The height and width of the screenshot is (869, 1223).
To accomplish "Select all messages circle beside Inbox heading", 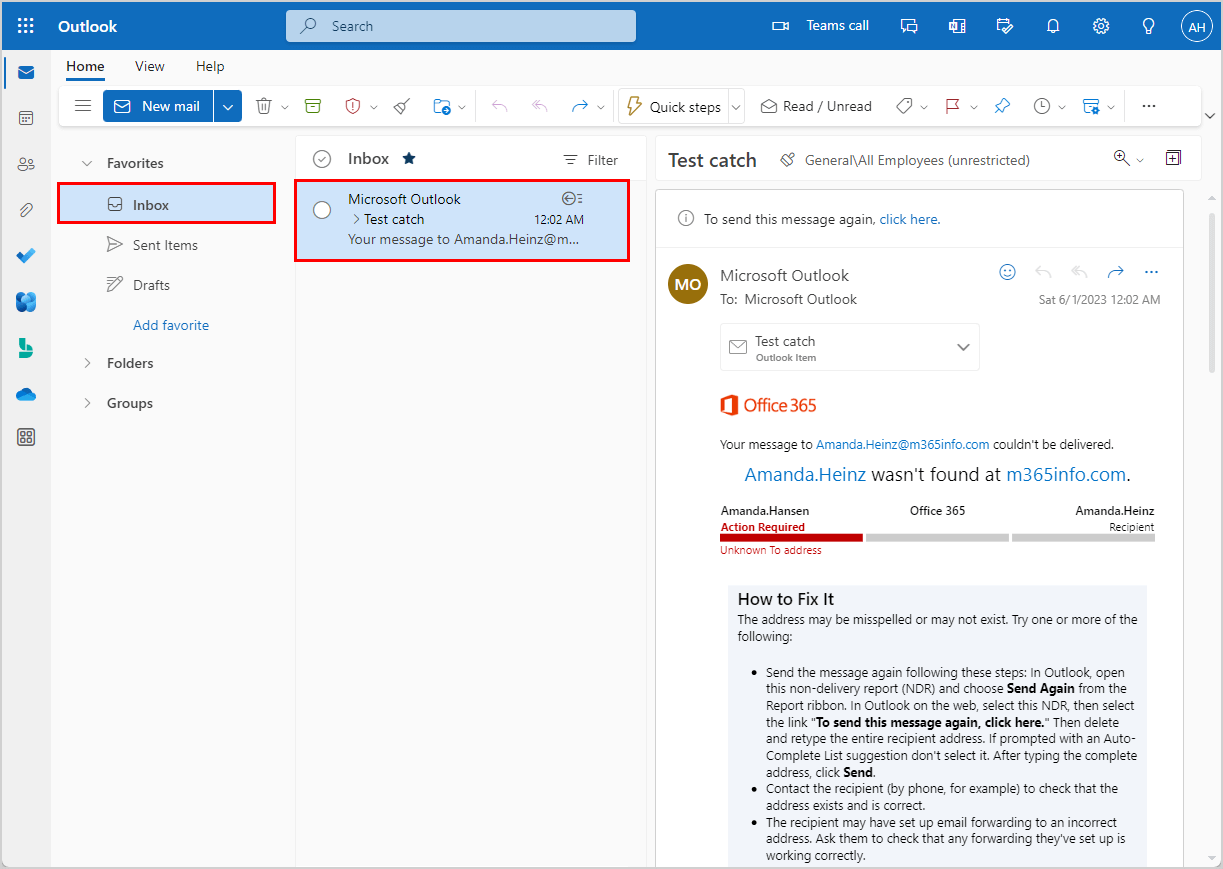I will point(322,159).
